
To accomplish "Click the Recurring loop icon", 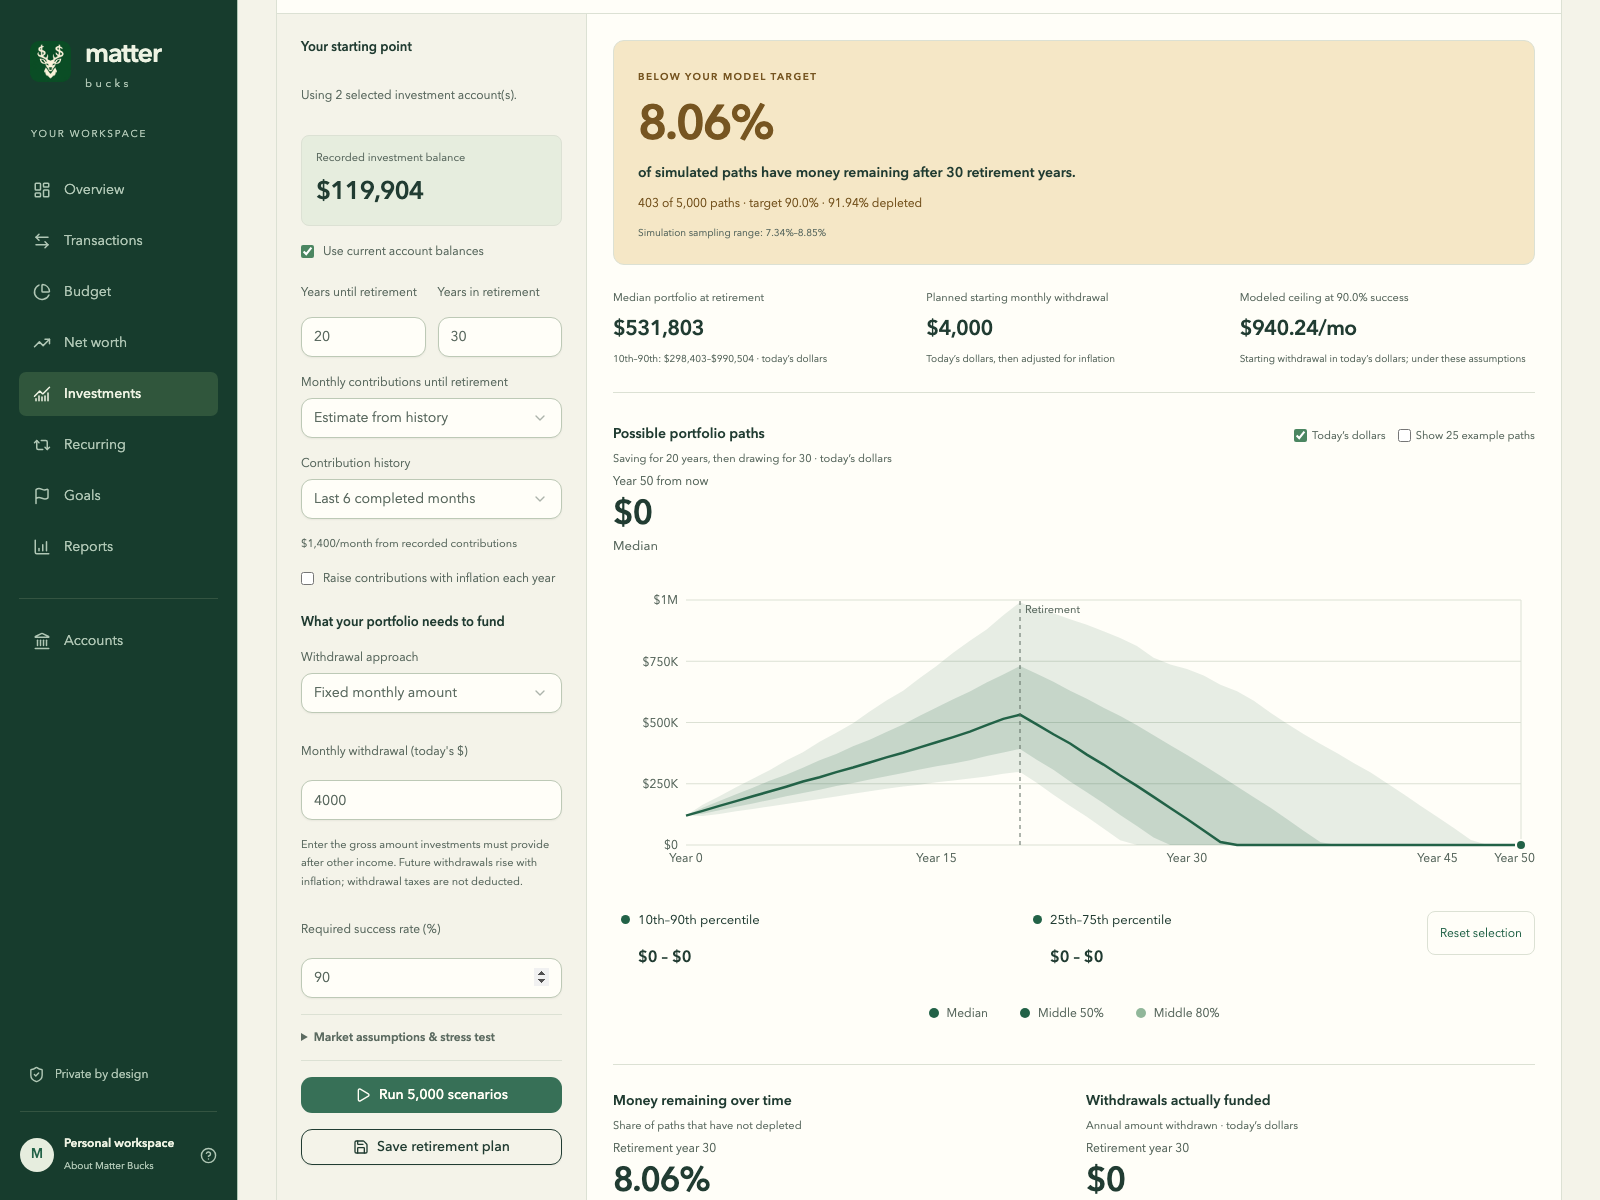I will click(42, 445).
